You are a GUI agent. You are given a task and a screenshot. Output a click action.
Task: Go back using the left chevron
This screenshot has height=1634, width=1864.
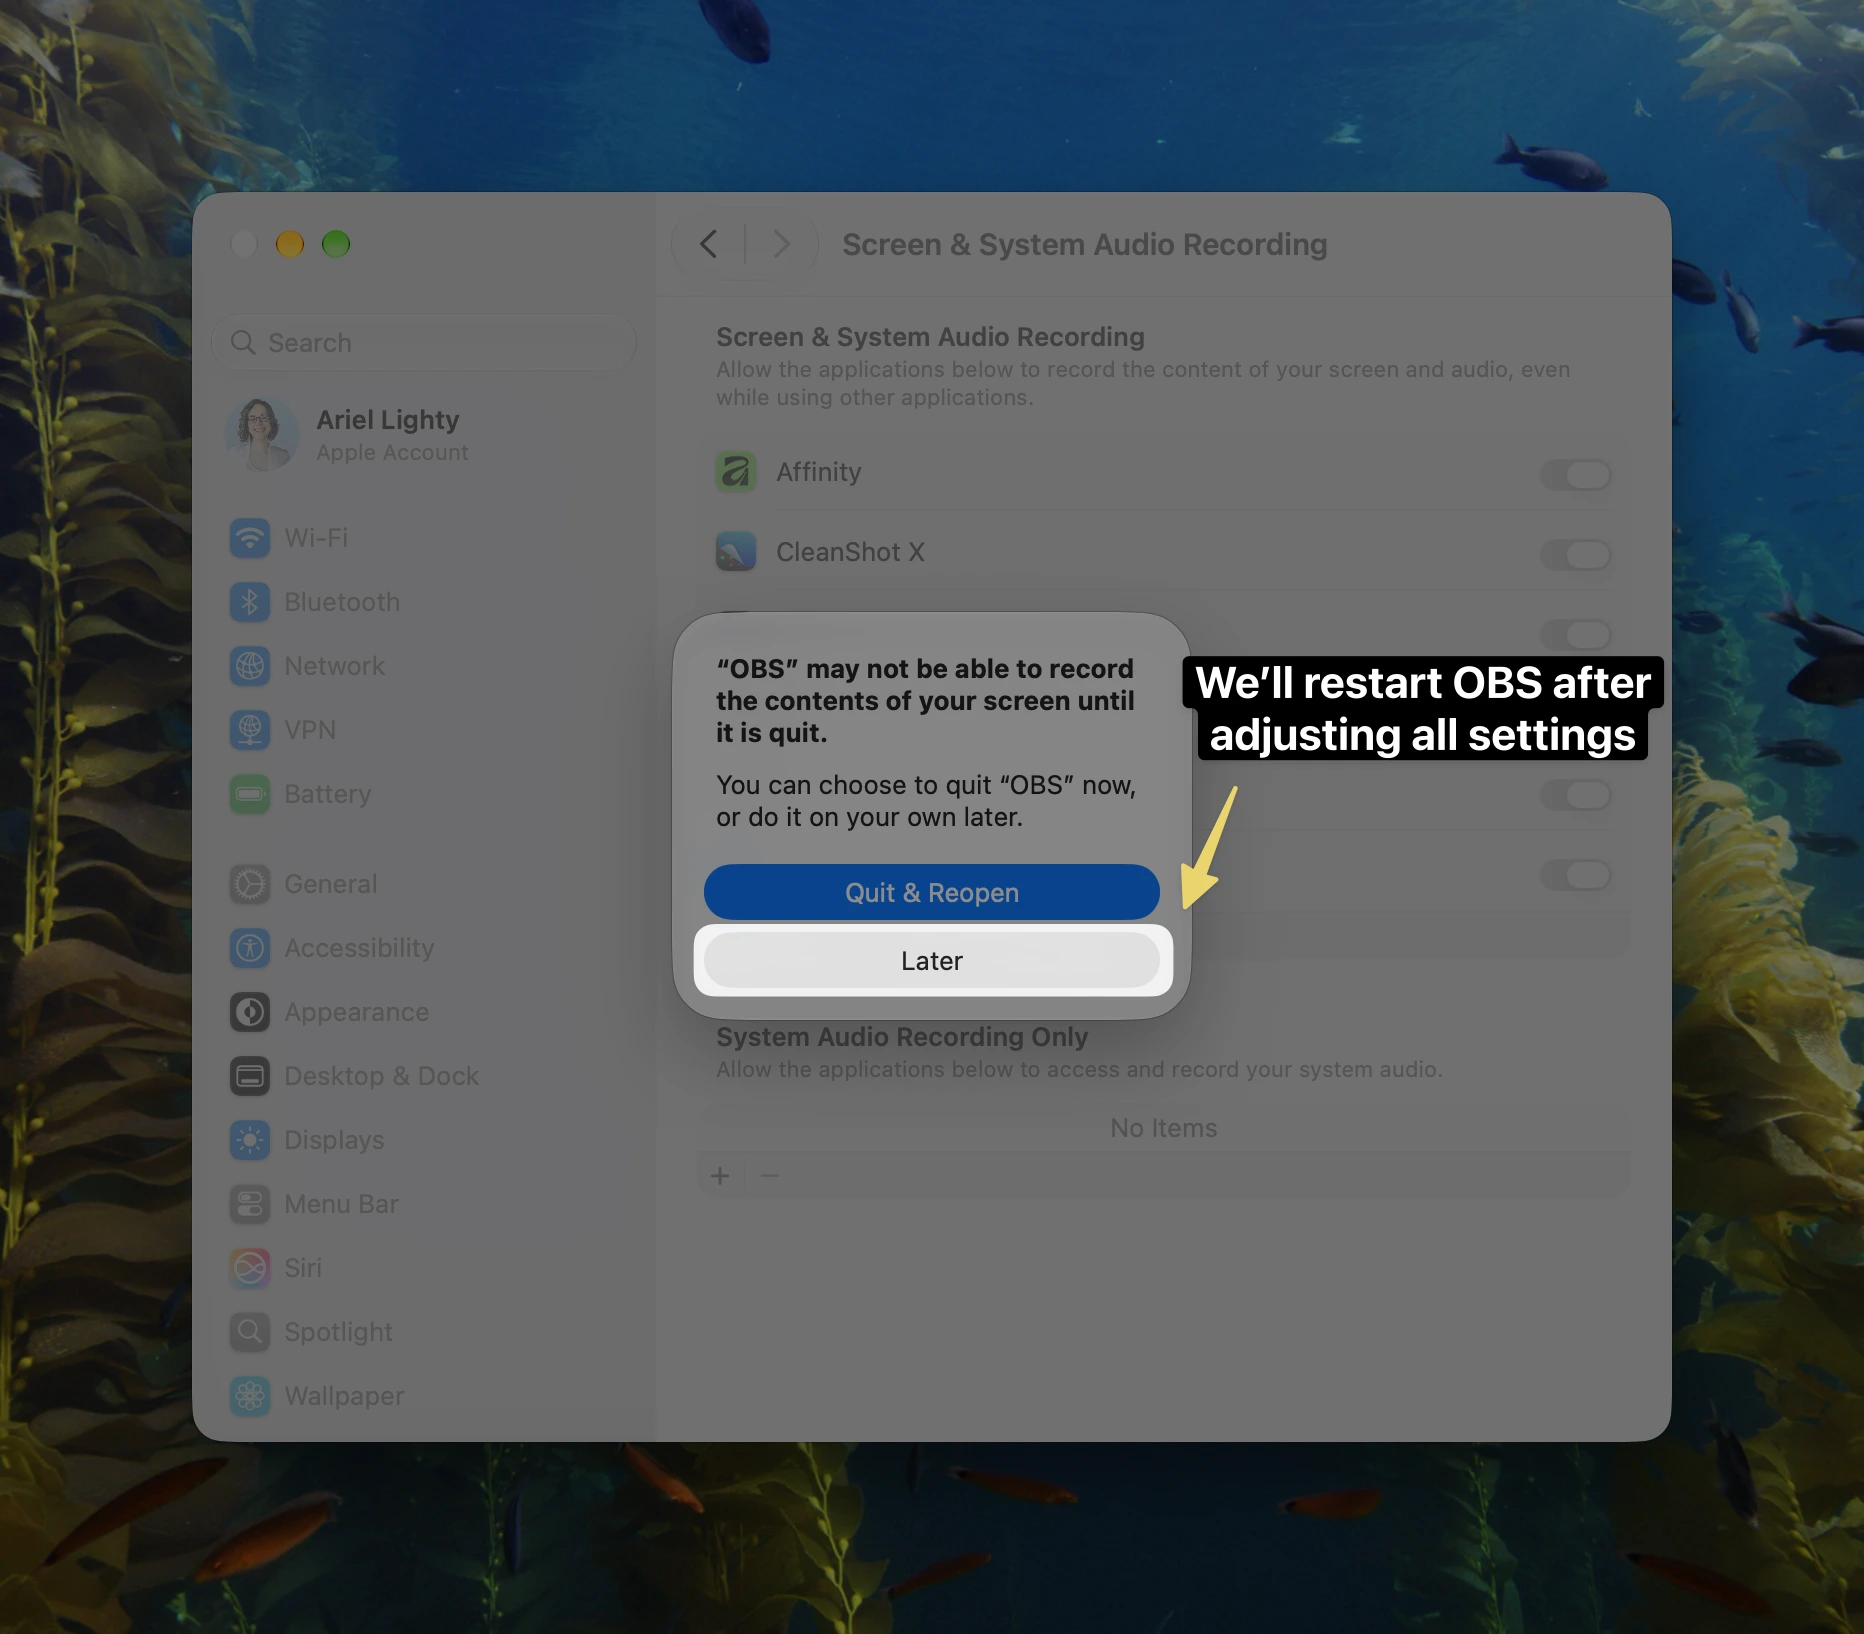coord(709,244)
